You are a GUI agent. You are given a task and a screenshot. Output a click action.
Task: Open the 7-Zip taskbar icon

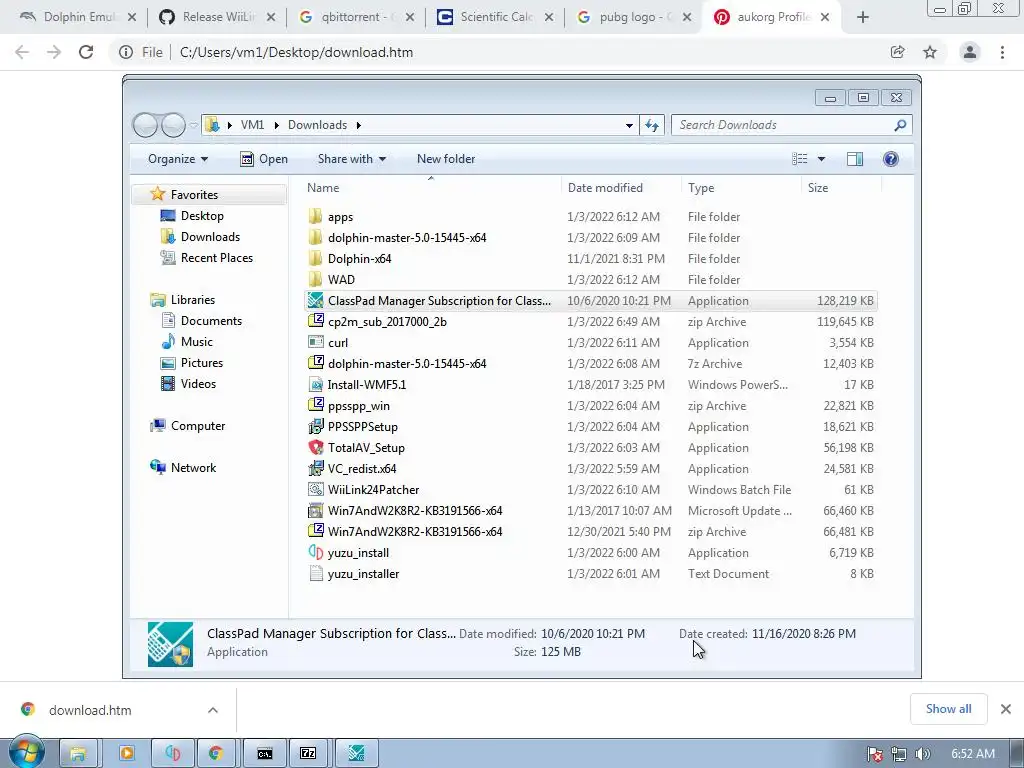coord(308,754)
